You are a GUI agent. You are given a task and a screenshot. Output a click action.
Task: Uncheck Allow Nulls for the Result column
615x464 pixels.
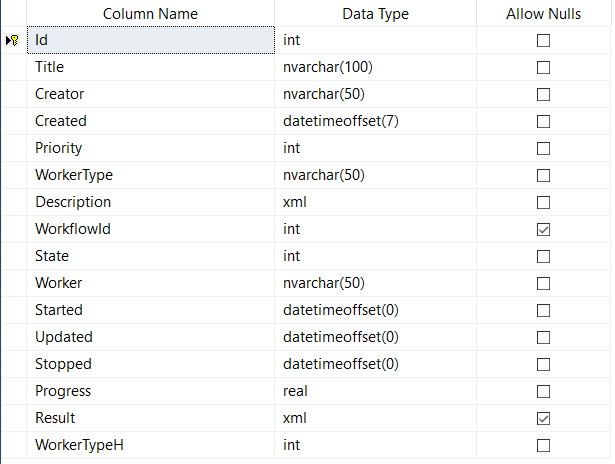[x=544, y=418]
